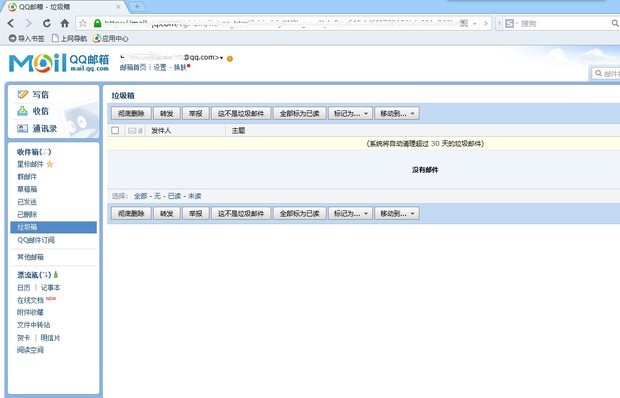Close the QQ邮箱 - 垃圾箱 browser tab
This screenshot has height=398, width=620.
coord(118,7)
